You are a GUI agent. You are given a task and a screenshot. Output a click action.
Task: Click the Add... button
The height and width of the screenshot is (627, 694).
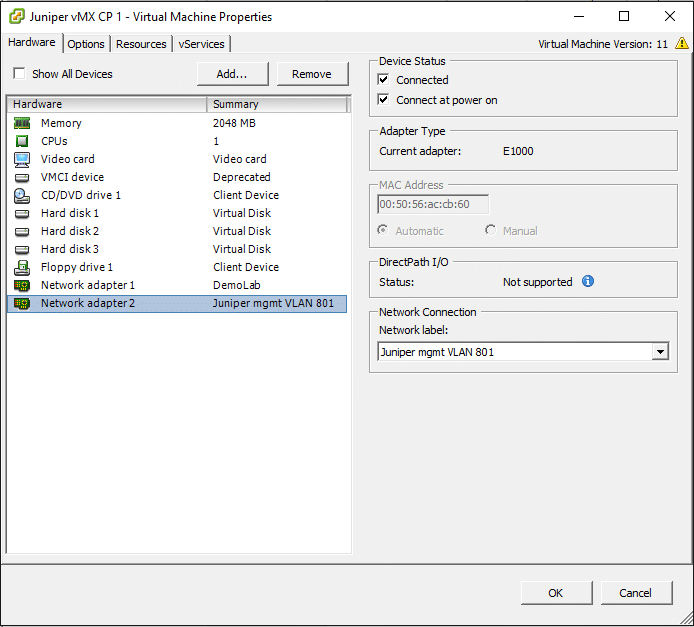[x=232, y=74]
